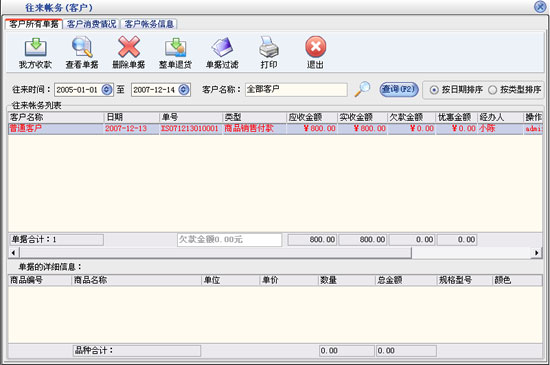550x365 pixels.
Task: Open the end date 2007-12-14 dropdown arrow
Action: [184, 90]
